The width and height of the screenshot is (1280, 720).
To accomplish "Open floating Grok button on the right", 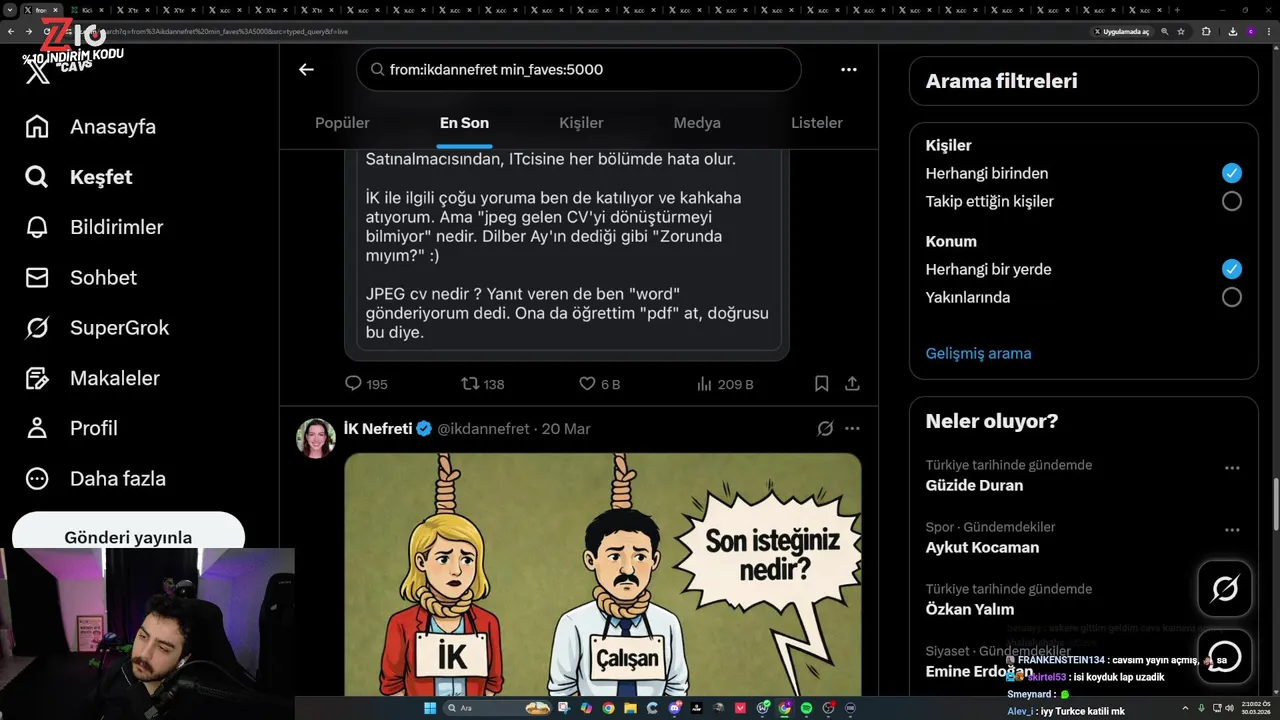I will [x=1225, y=589].
